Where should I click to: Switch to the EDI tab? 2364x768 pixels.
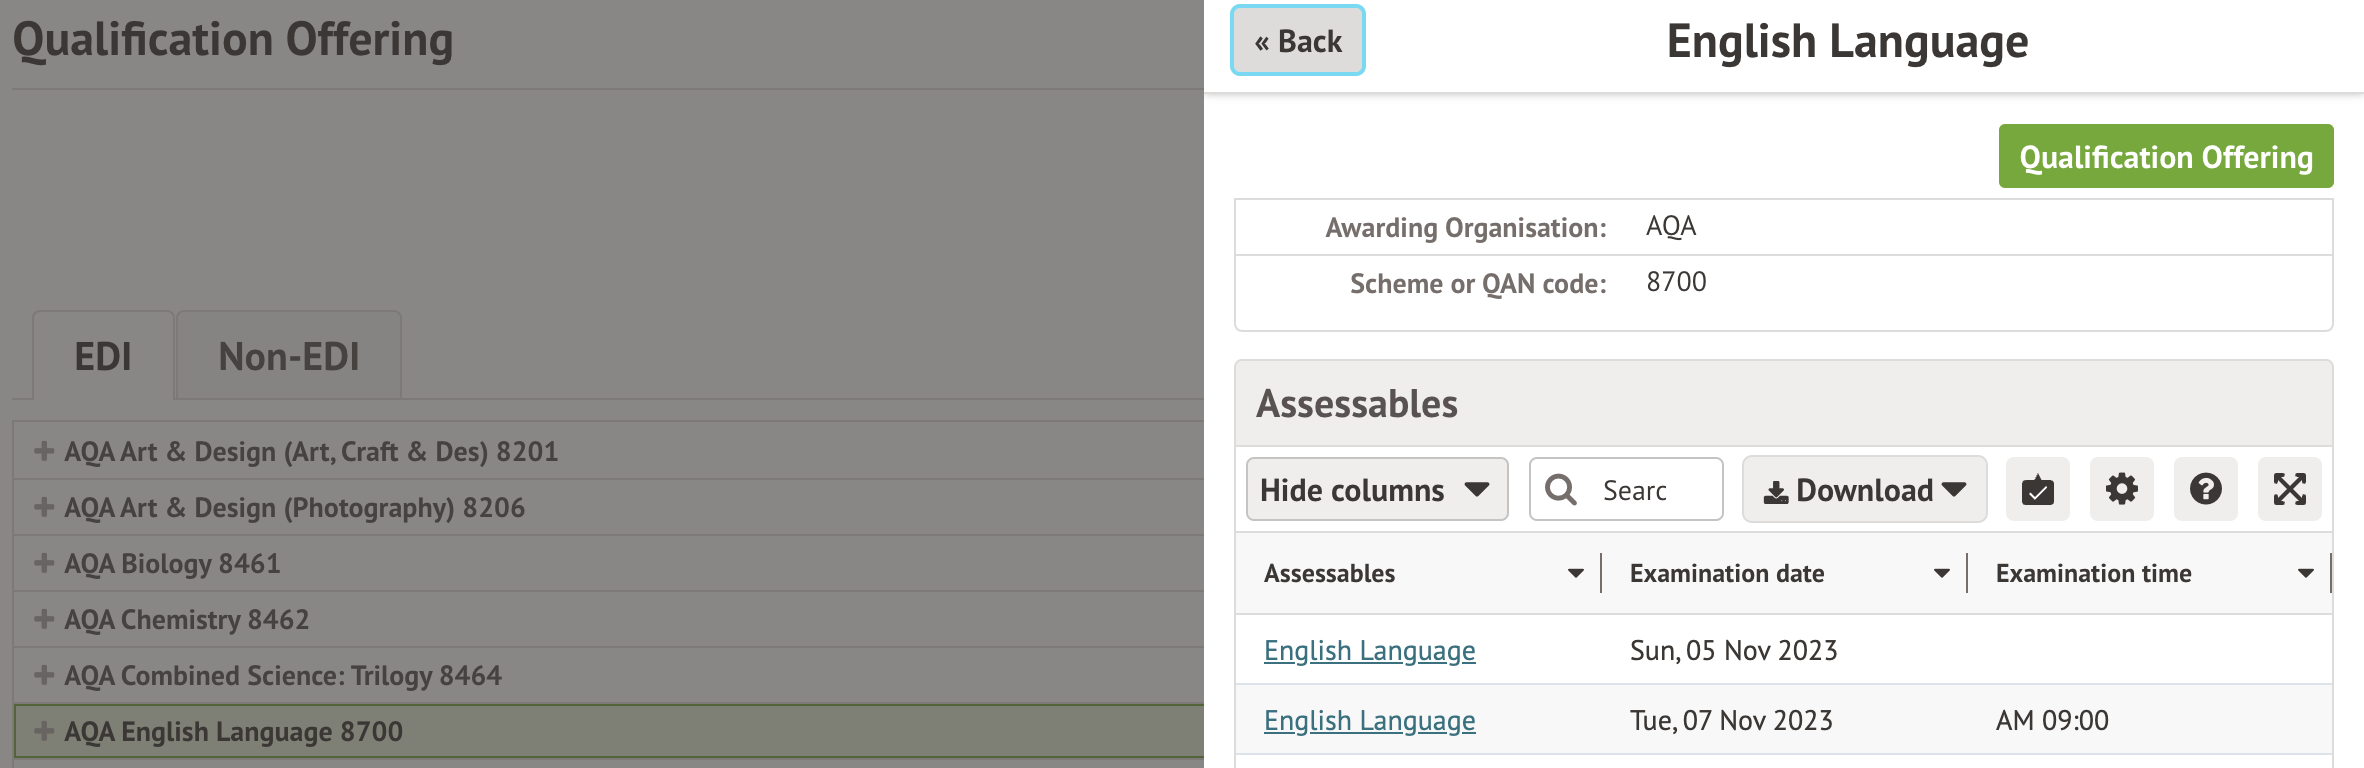103,357
